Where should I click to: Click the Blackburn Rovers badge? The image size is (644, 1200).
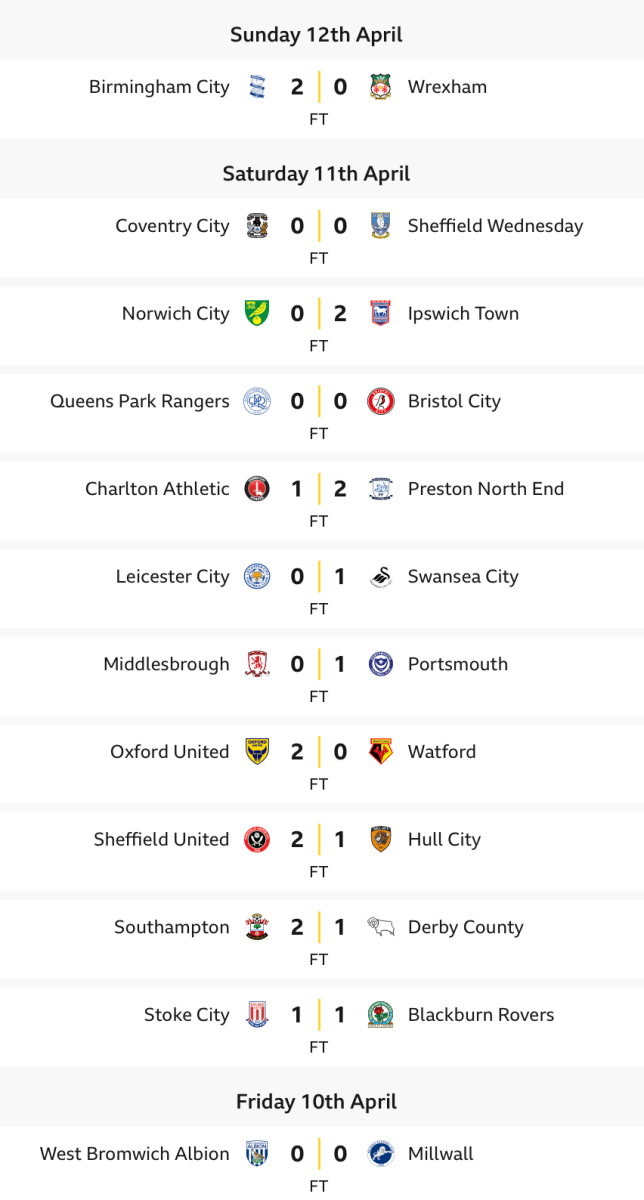pos(380,1015)
